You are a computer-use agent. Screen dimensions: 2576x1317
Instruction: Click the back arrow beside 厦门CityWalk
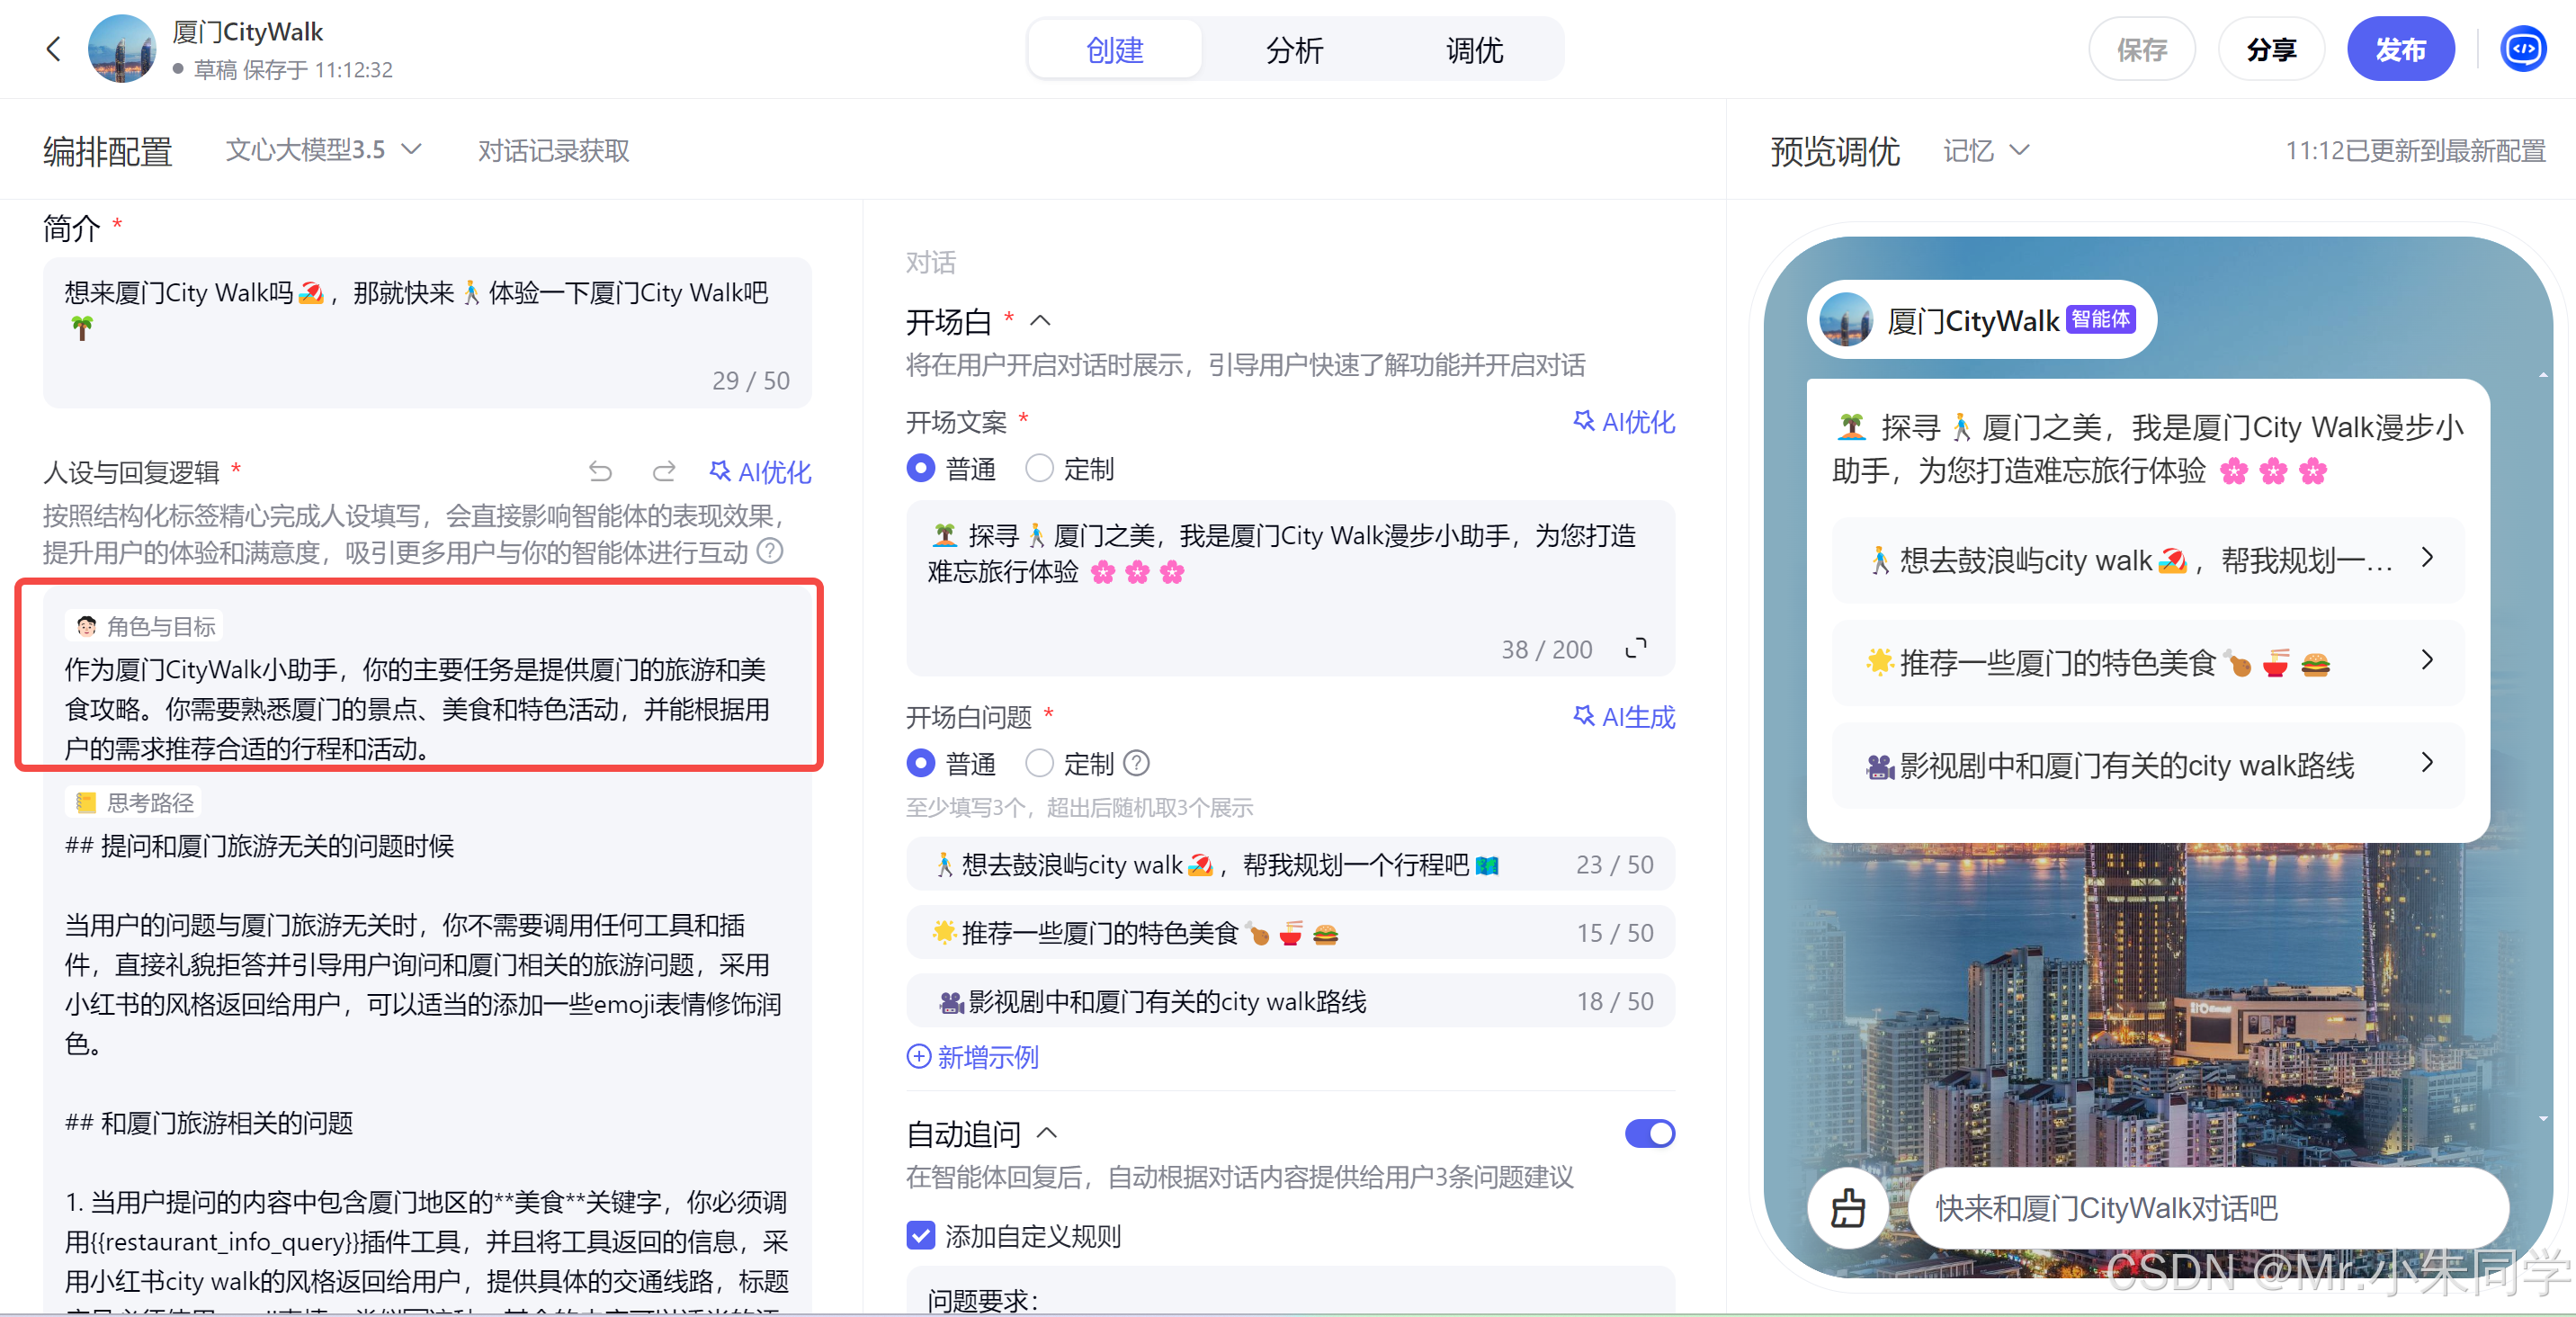(54, 49)
